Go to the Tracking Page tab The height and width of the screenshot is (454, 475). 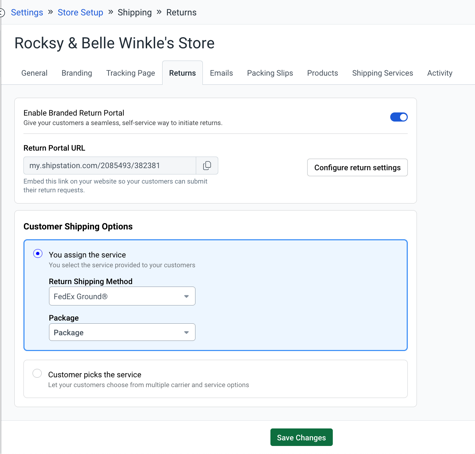[x=131, y=73]
